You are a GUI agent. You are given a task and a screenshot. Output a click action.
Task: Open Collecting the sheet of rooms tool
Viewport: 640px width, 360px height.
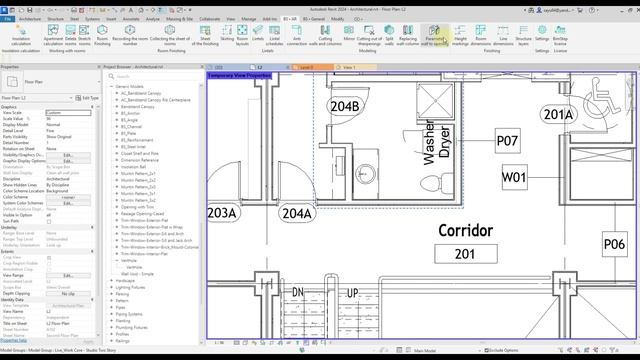(x=170, y=35)
